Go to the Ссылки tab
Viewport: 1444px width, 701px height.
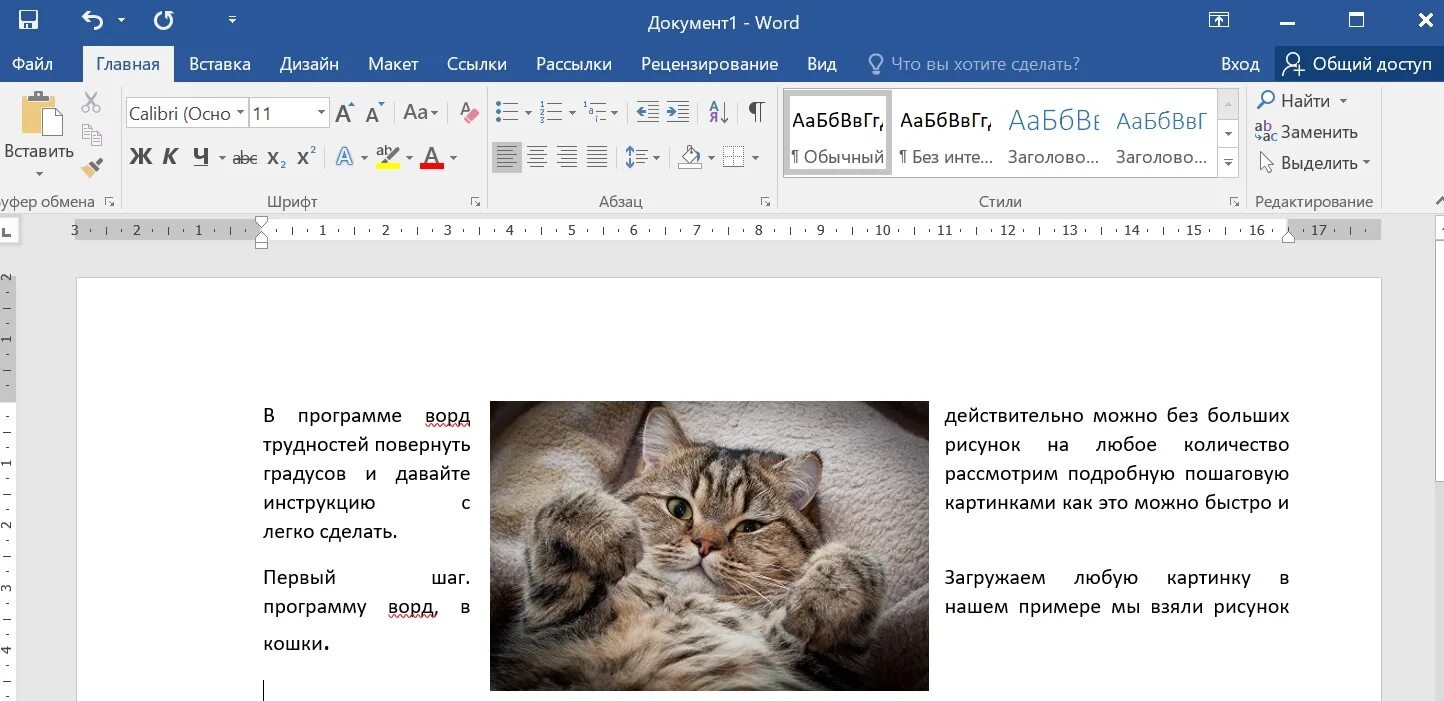477,64
